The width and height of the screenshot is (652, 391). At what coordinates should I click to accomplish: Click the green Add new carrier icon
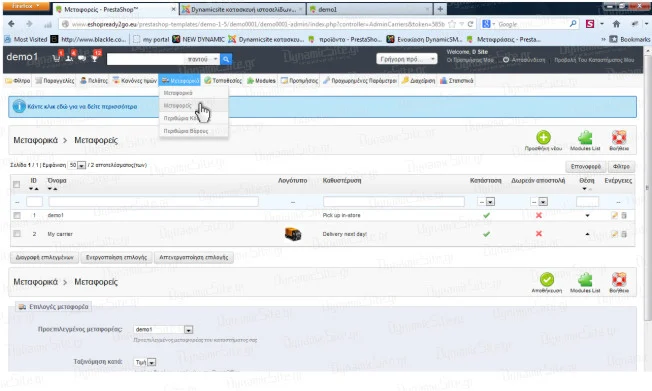click(x=543, y=137)
